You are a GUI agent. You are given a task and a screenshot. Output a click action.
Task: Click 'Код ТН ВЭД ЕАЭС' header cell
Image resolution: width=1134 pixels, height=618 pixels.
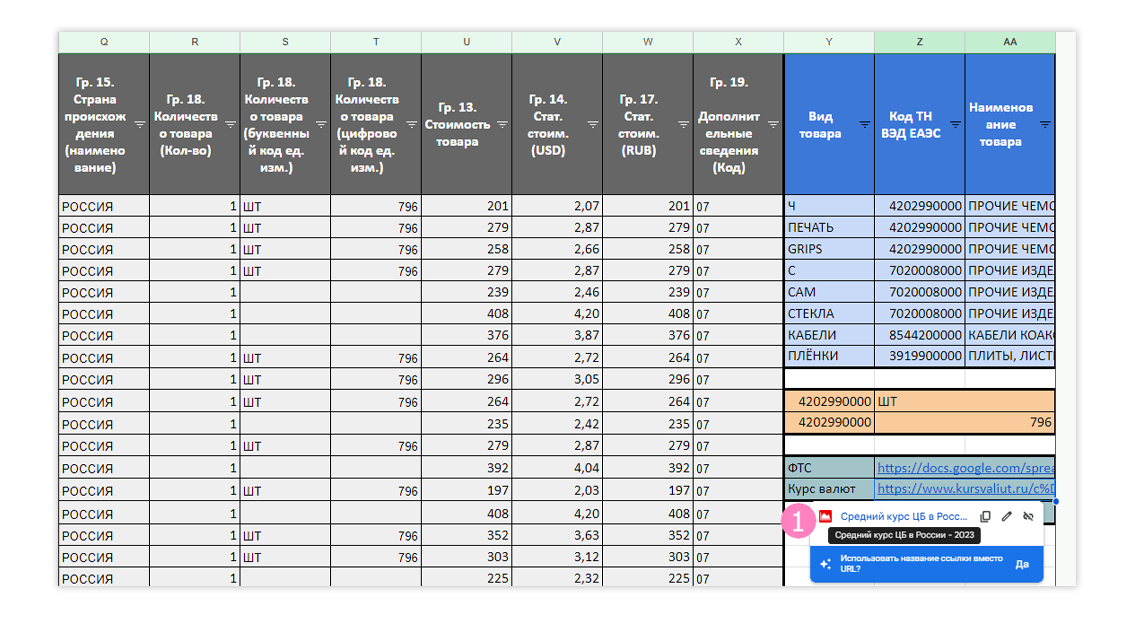pyautogui.click(x=919, y=124)
